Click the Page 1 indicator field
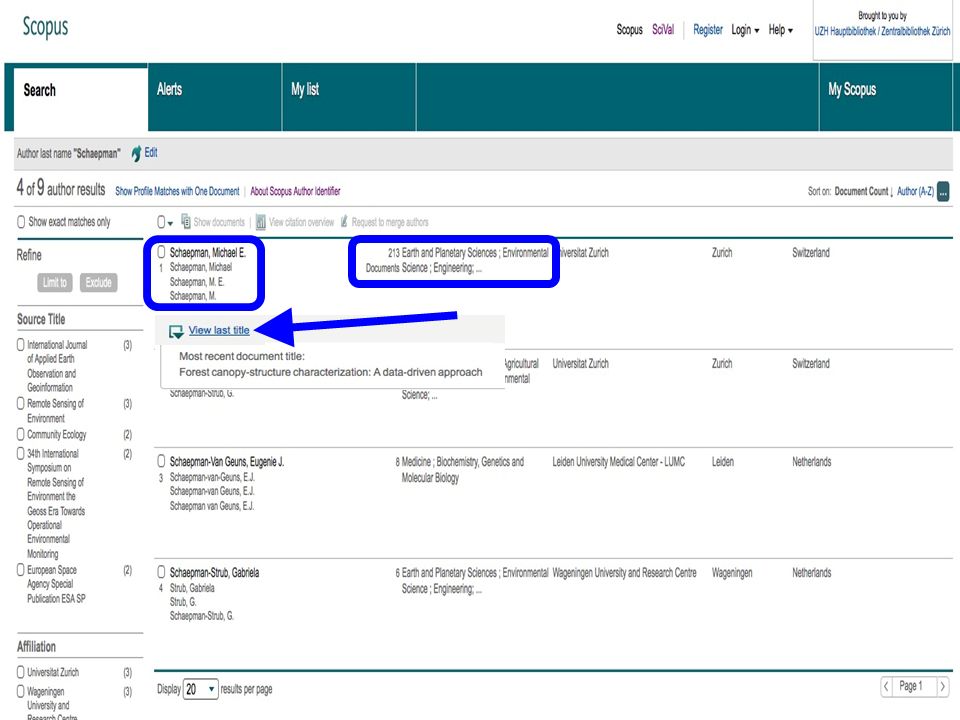Screen dimensions: 960x720 [914, 686]
